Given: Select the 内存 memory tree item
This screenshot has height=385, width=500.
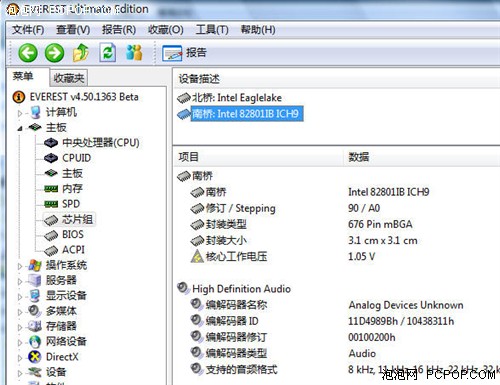Looking at the screenshot, I should [72, 189].
